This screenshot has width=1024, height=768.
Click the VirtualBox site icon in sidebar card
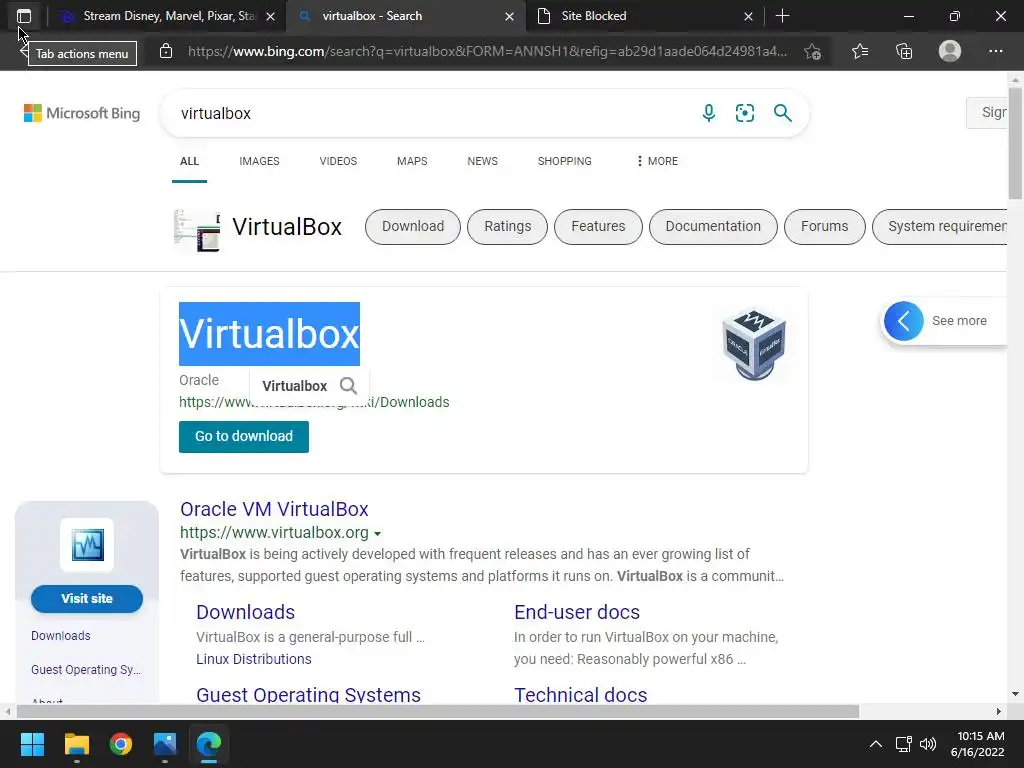87,545
